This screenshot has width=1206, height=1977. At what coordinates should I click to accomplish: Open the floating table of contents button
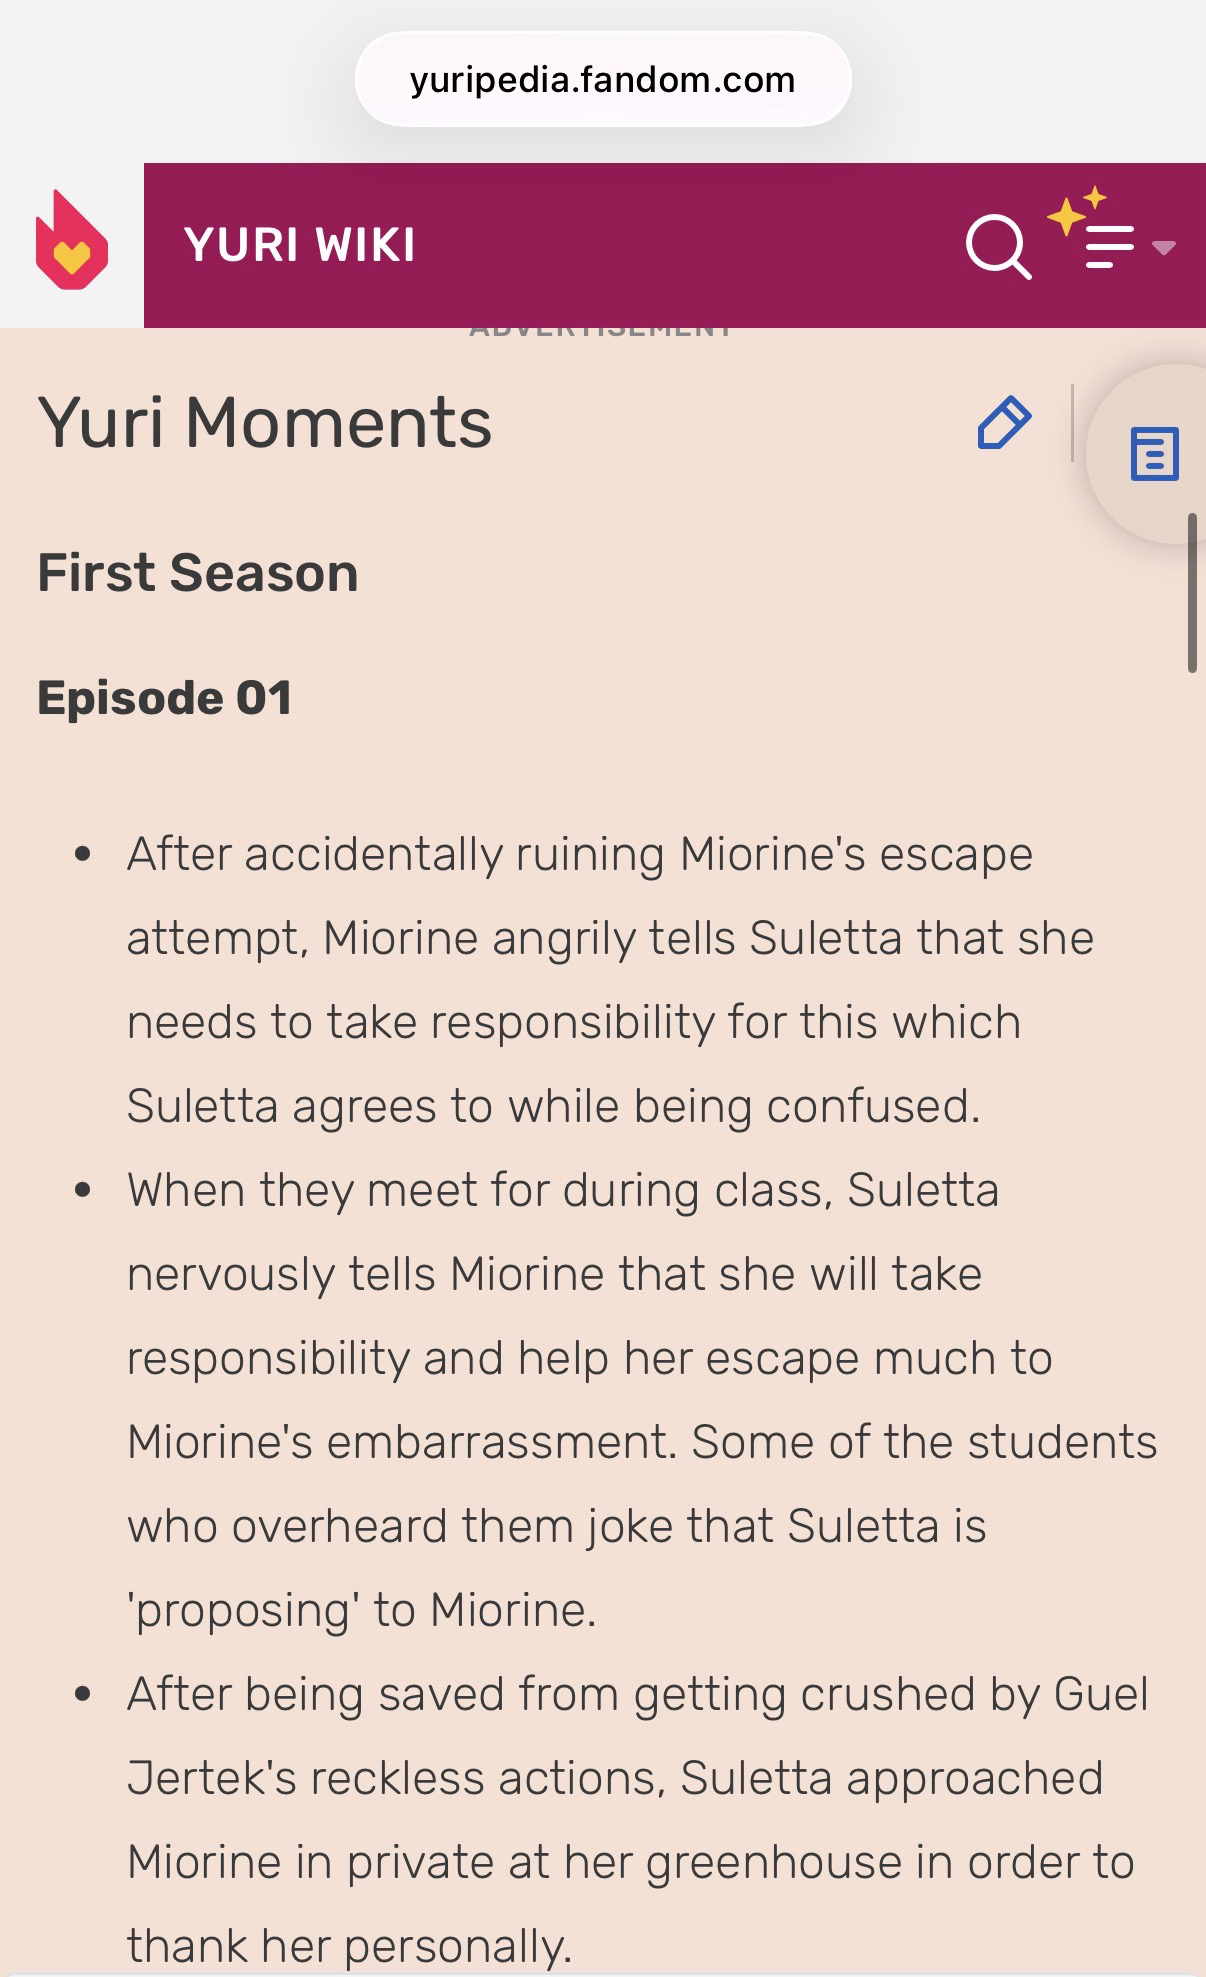click(1154, 454)
